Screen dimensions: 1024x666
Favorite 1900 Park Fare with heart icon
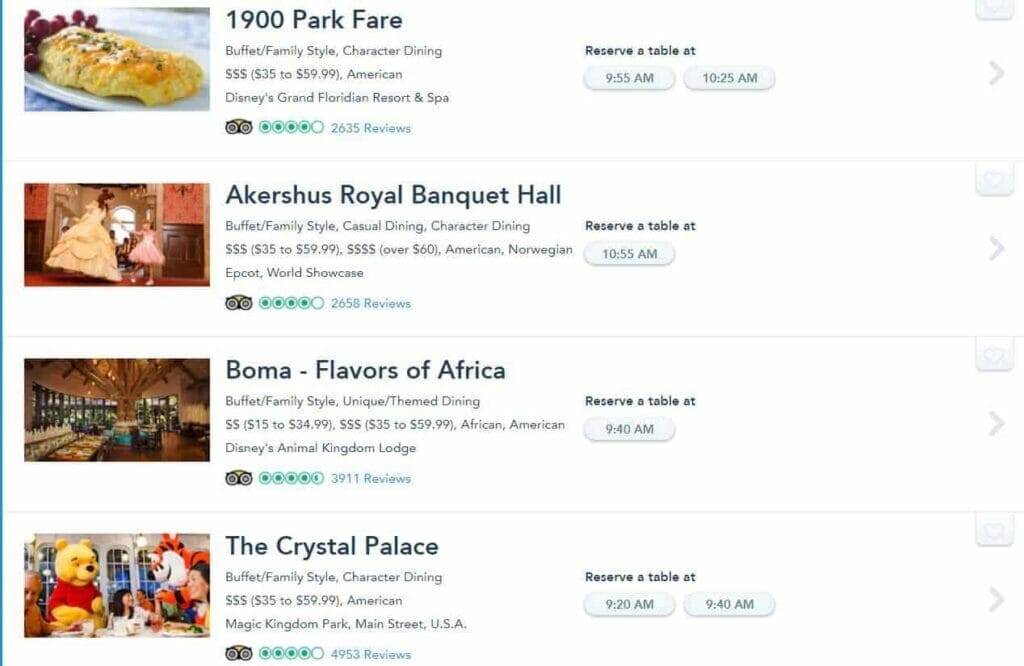click(x=994, y=8)
